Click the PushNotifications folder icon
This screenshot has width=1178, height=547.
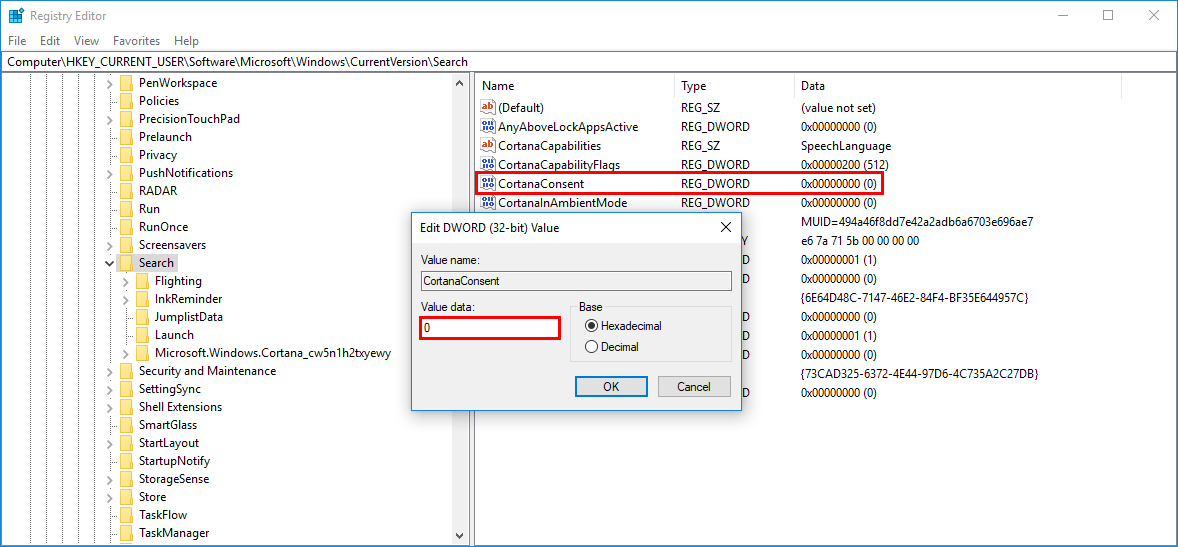pyautogui.click(x=126, y=173)
